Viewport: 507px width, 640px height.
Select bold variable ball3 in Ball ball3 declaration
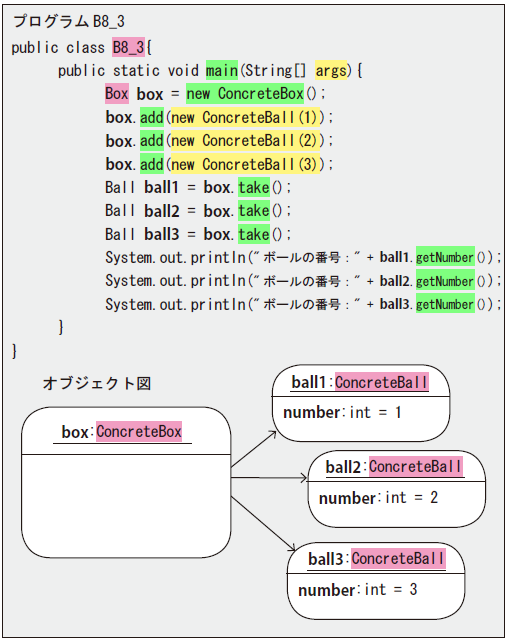(x=162, y=235)
